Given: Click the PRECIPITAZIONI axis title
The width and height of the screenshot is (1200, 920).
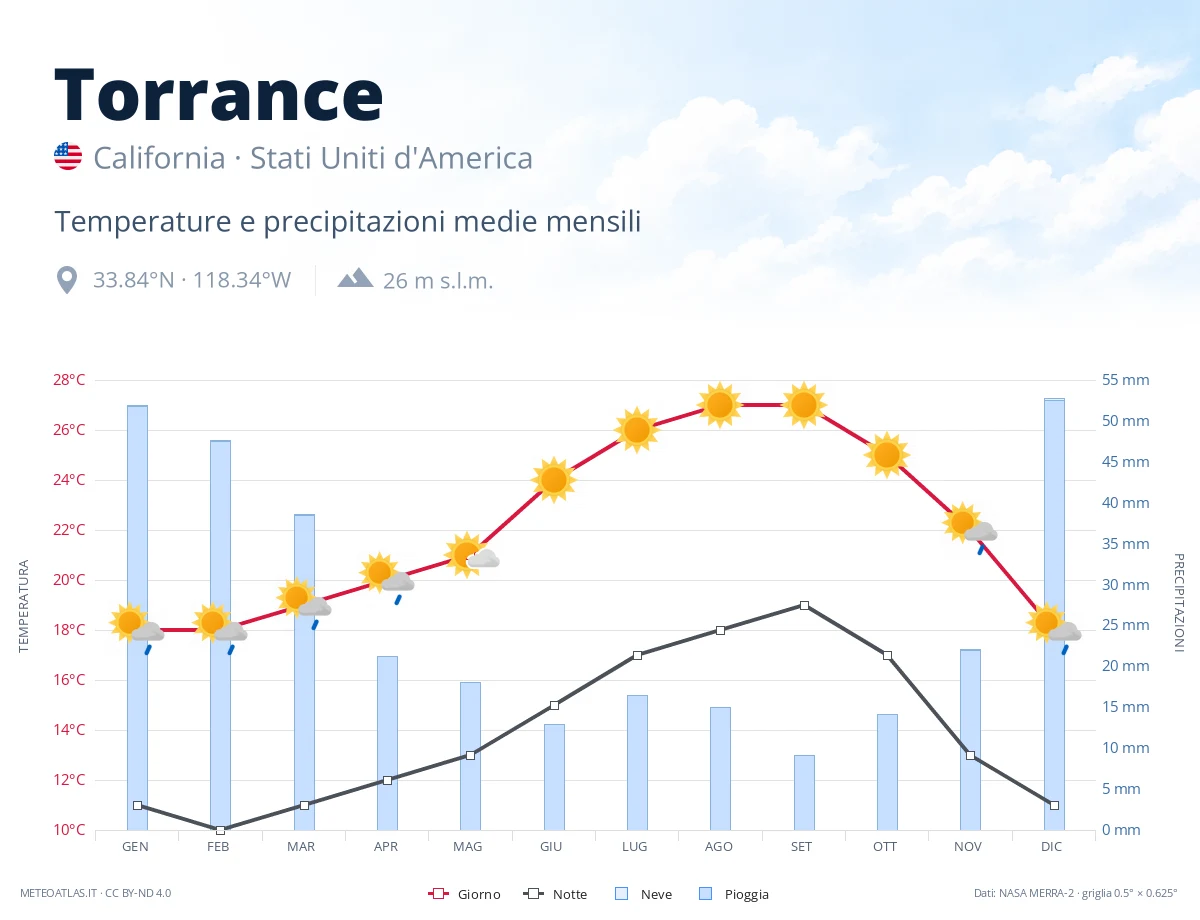Looking at the screenshot, I should coord(1178,603).
